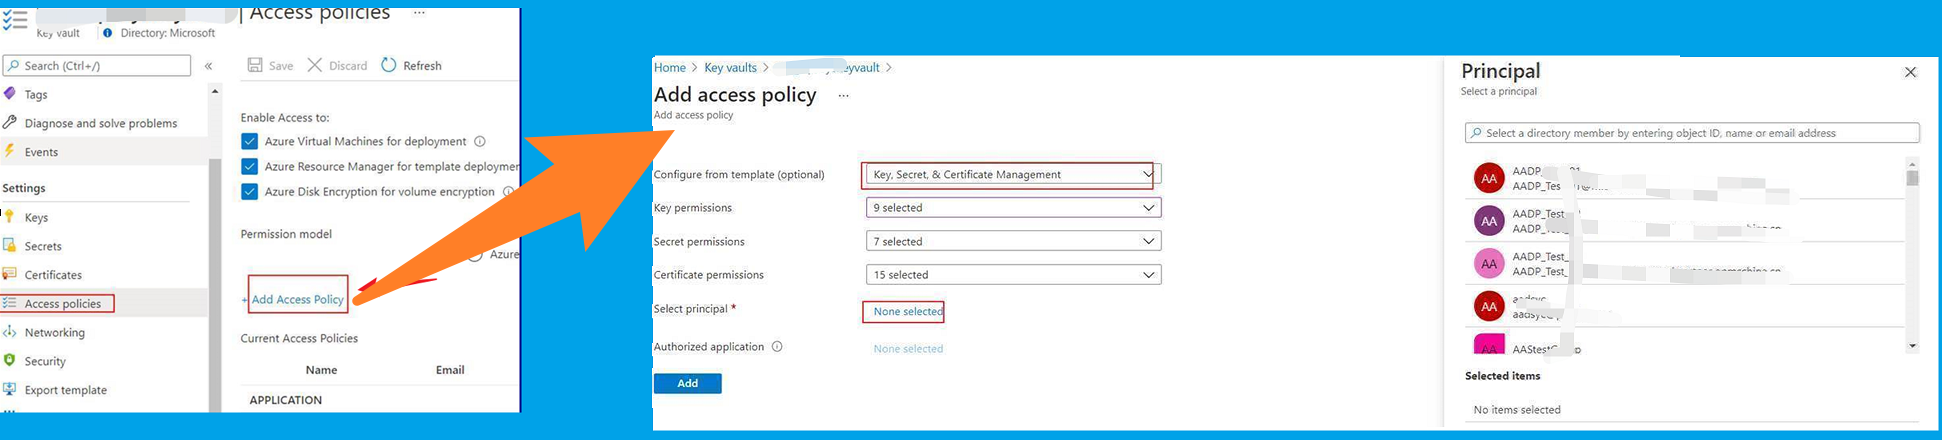
Task: Close the Principal panel
Action: (1910, 72)
